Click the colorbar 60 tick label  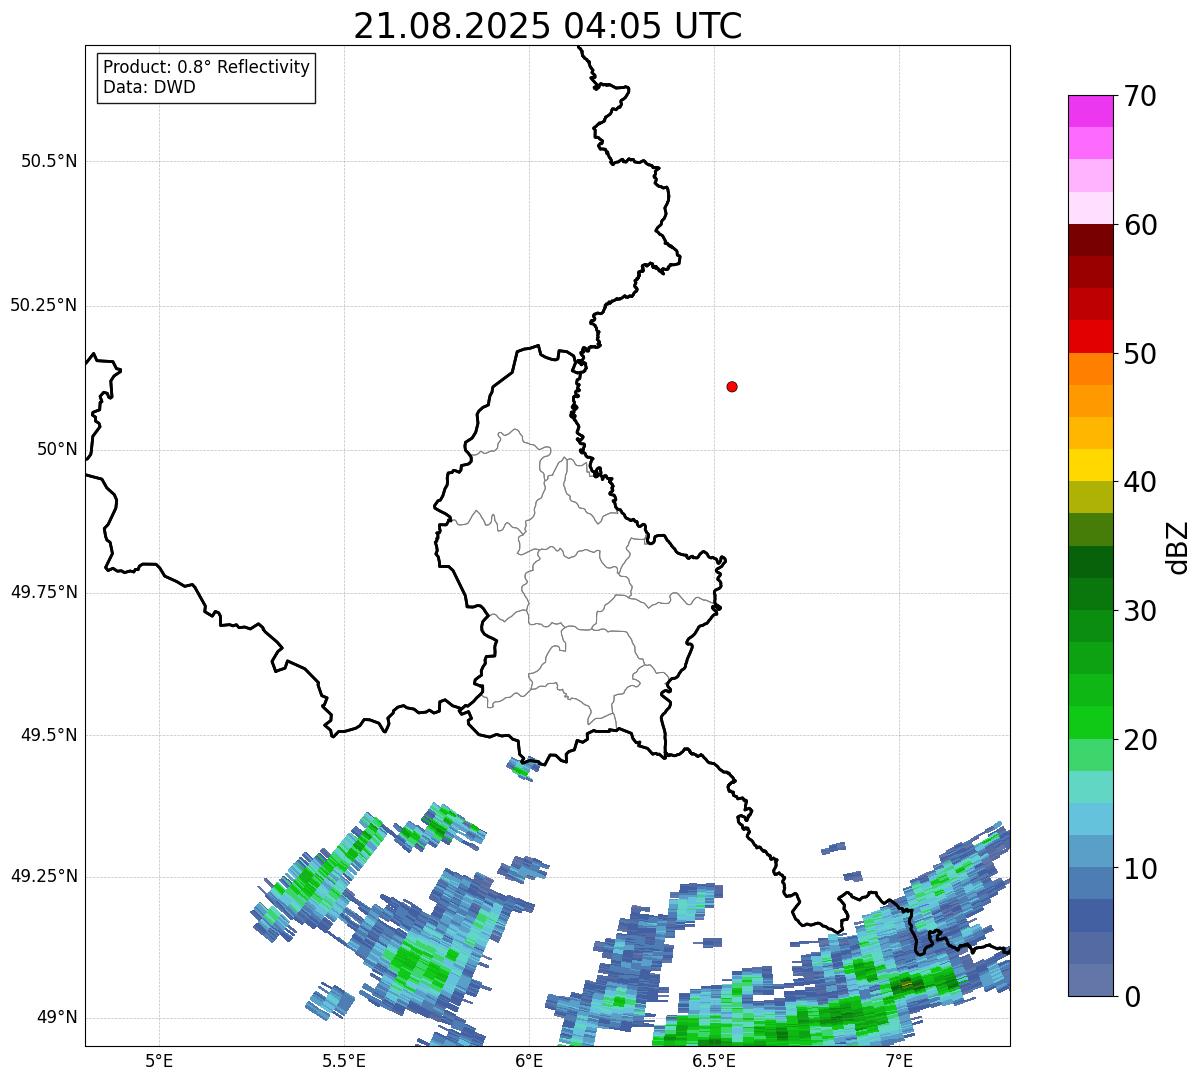click(1140, 225)
